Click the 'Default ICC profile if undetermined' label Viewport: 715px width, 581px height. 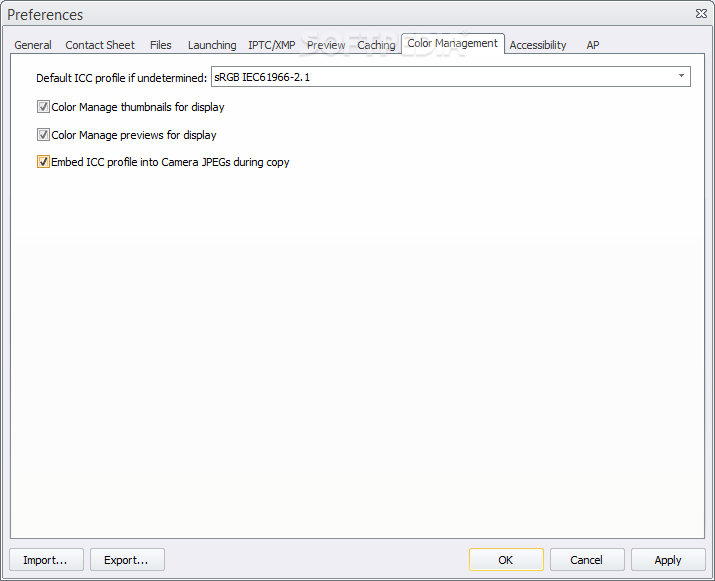121,78
